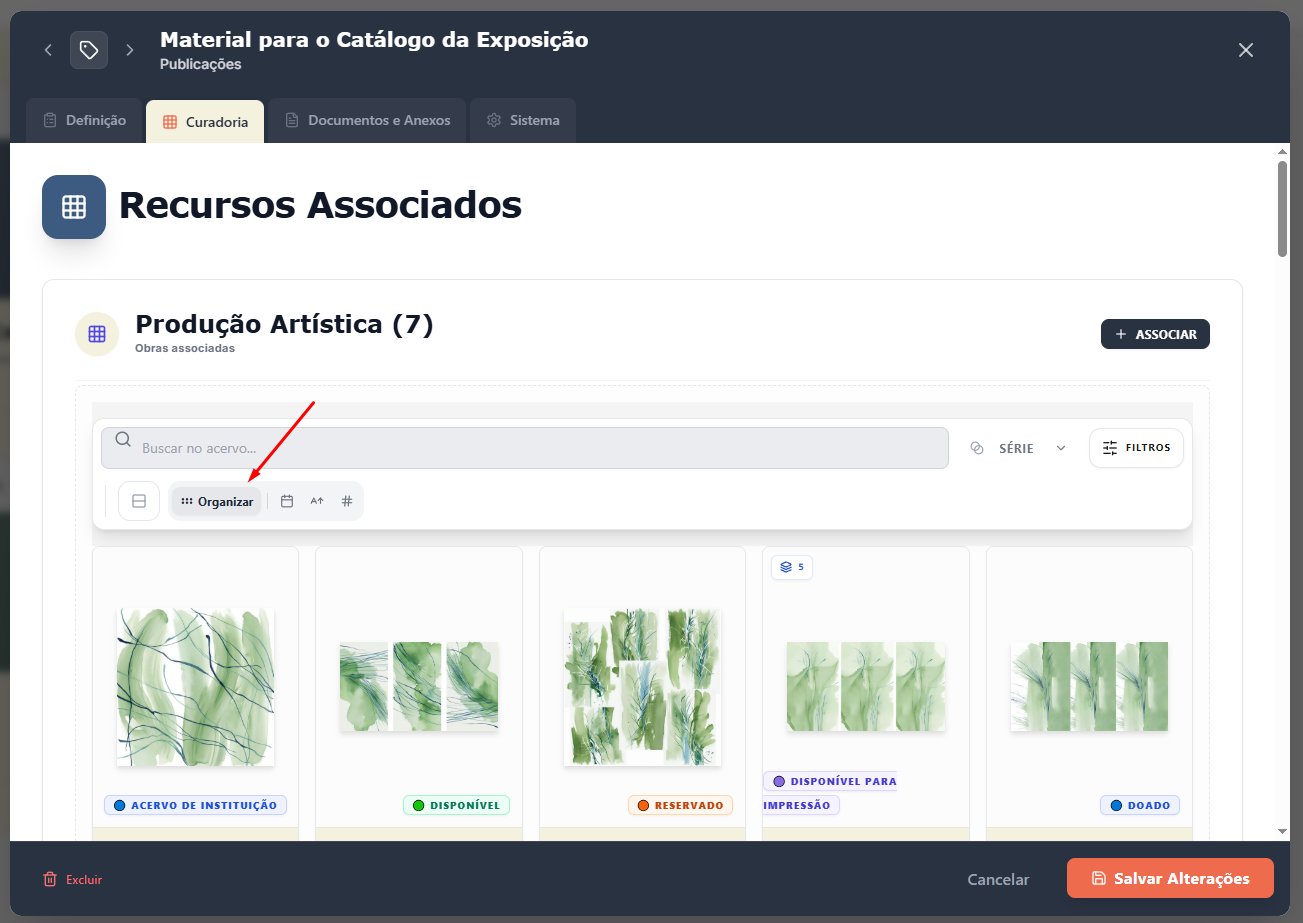Open the SÉRIE dropdown
The width and height of the screenshot is (1303, 923).
coord(1018,447)
